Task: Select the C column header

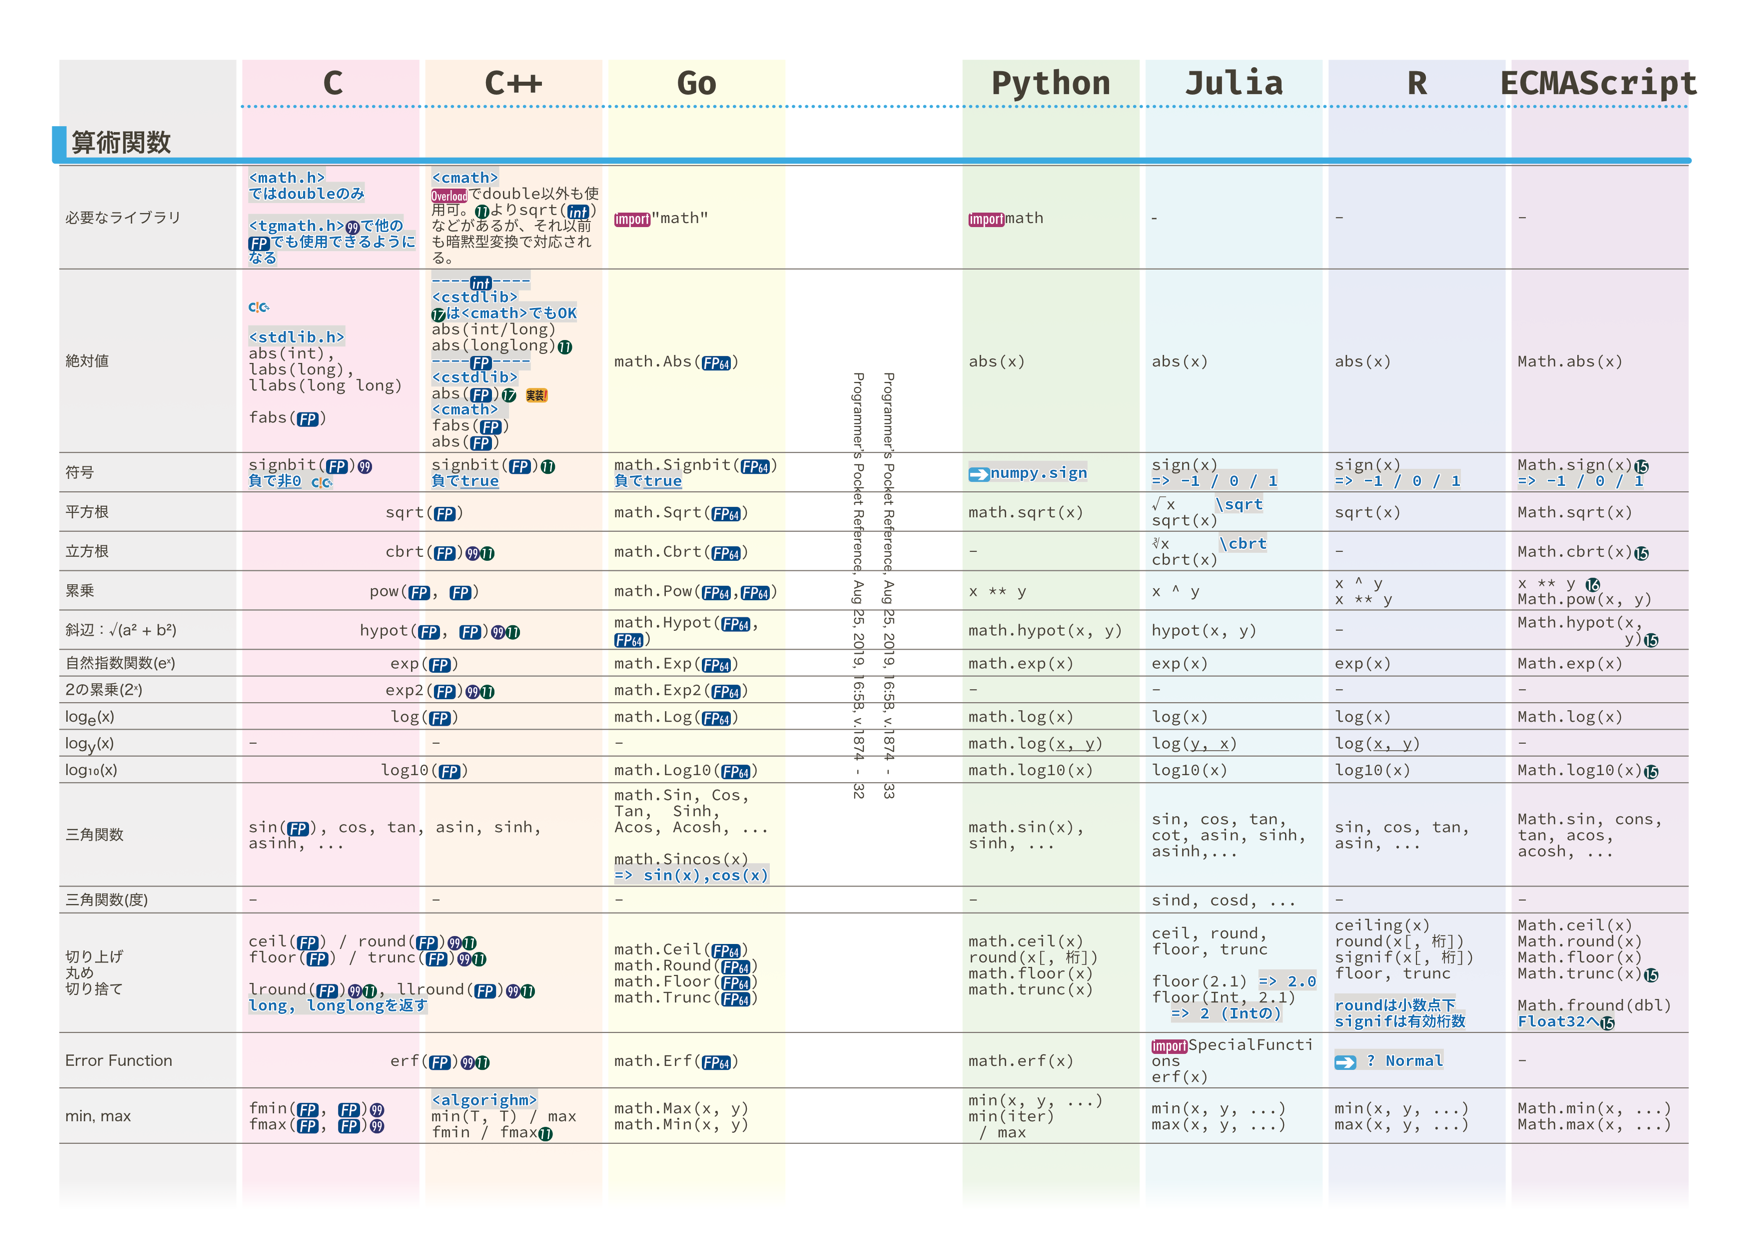Action: click(x=333, y=83)
